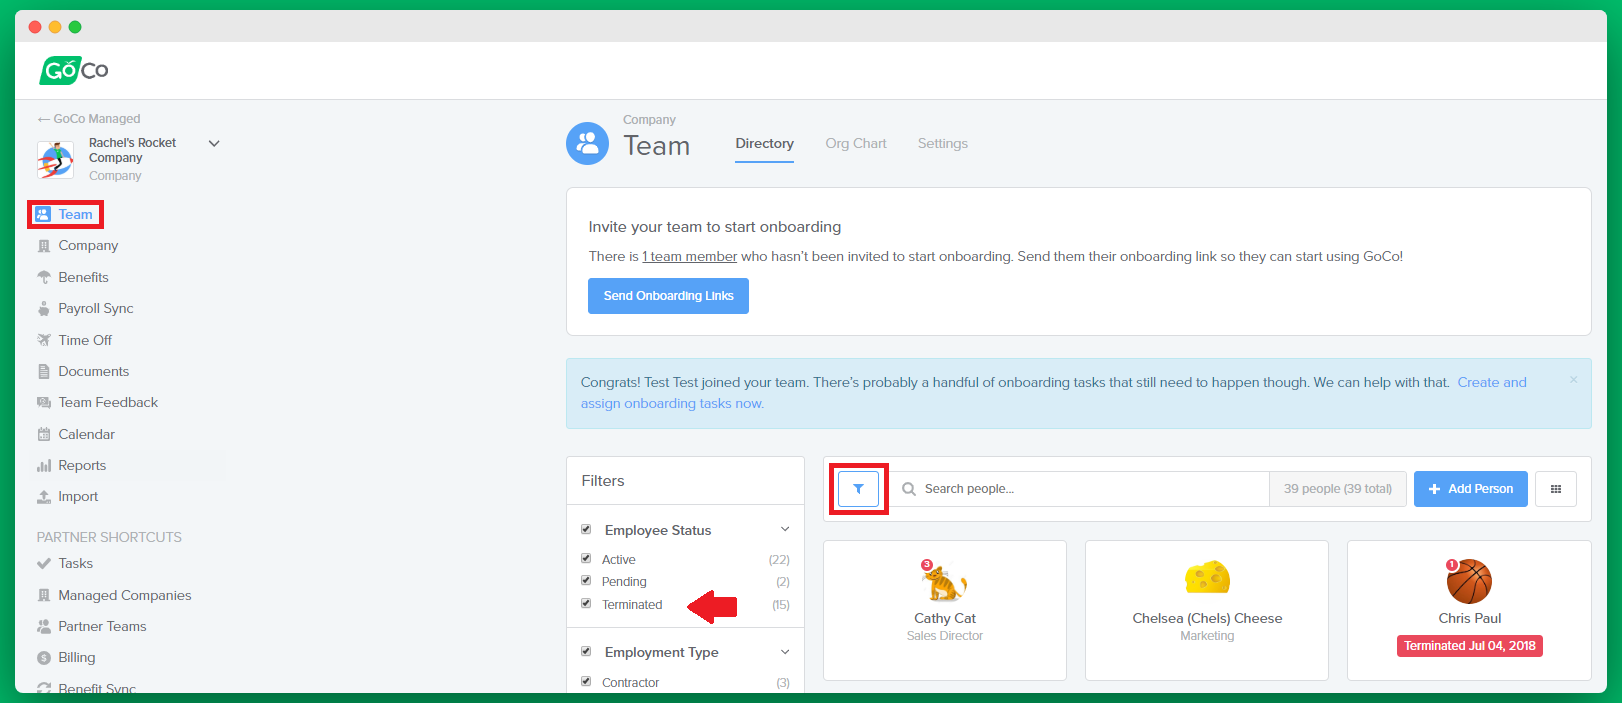Click the GoCo logo
This screenshot has width=1622, height=703.
(x=74, y=70)
